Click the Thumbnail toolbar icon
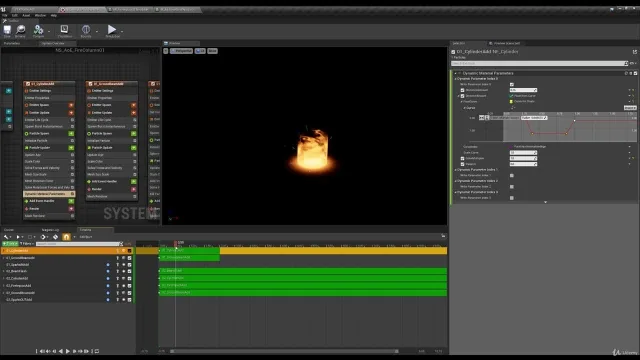This screenshot has height=360, width=640. pyautogui.click(x=64, y=29)
